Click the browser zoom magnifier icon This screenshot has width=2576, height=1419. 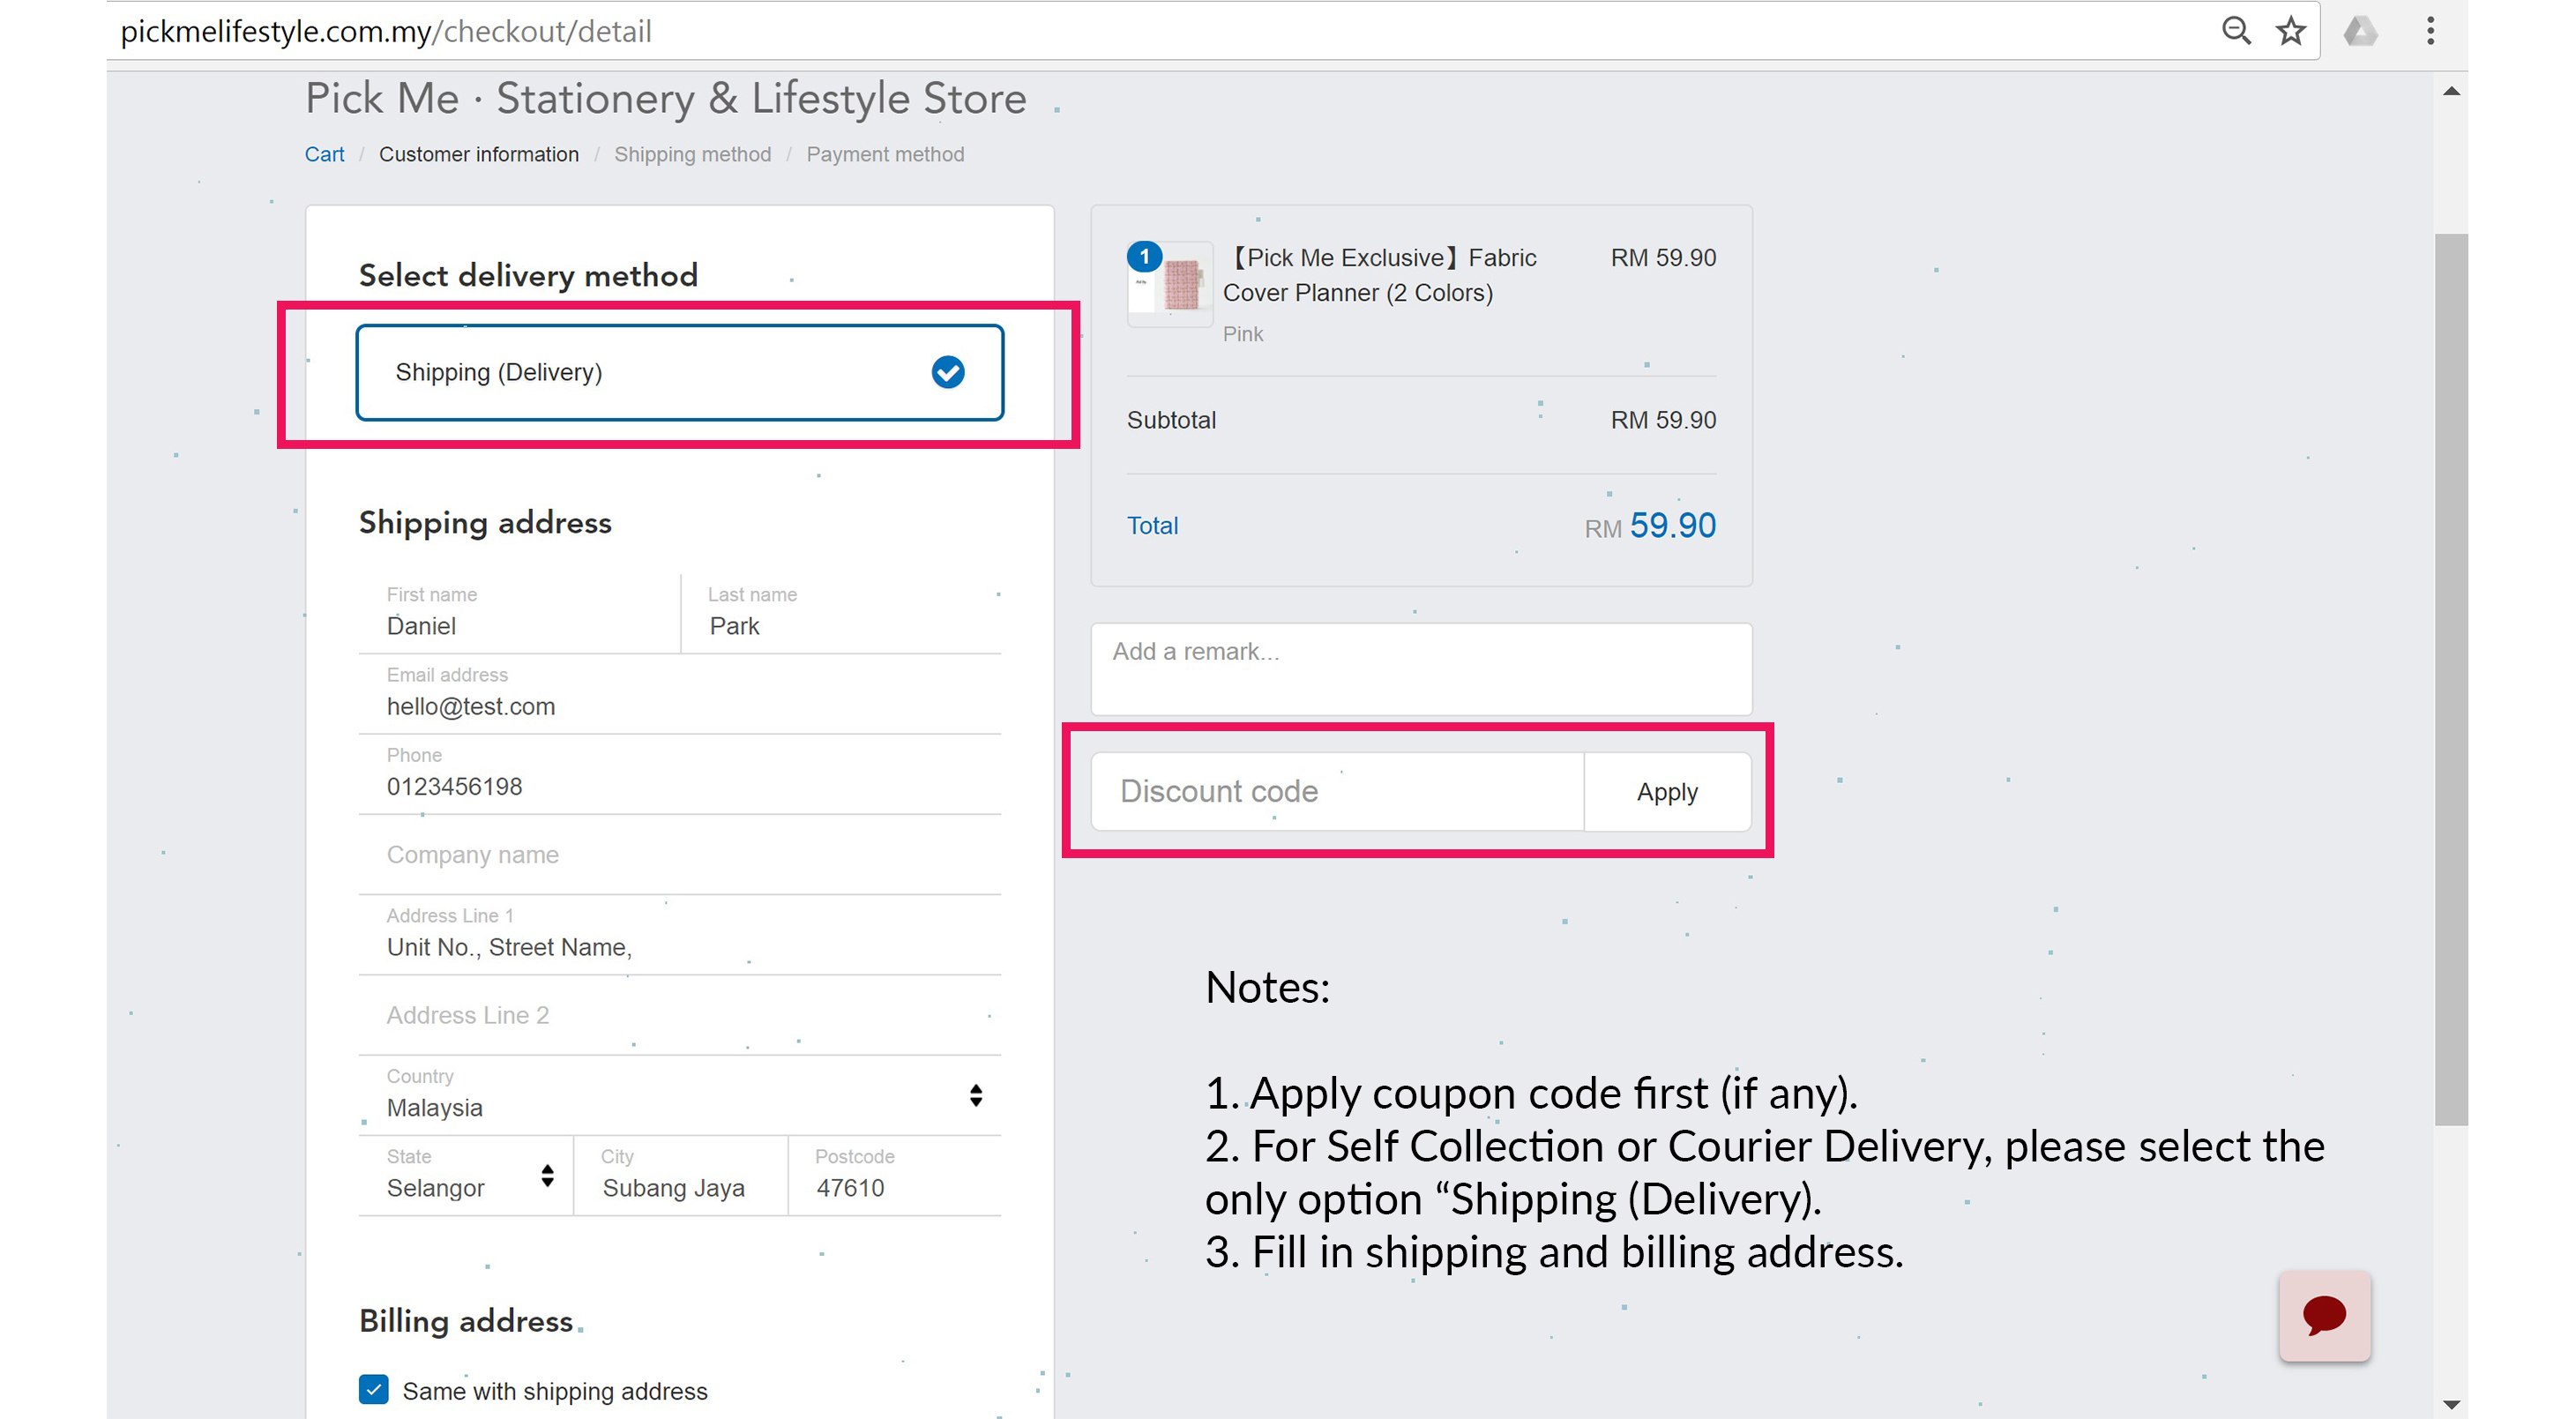tap(2236, 31)
